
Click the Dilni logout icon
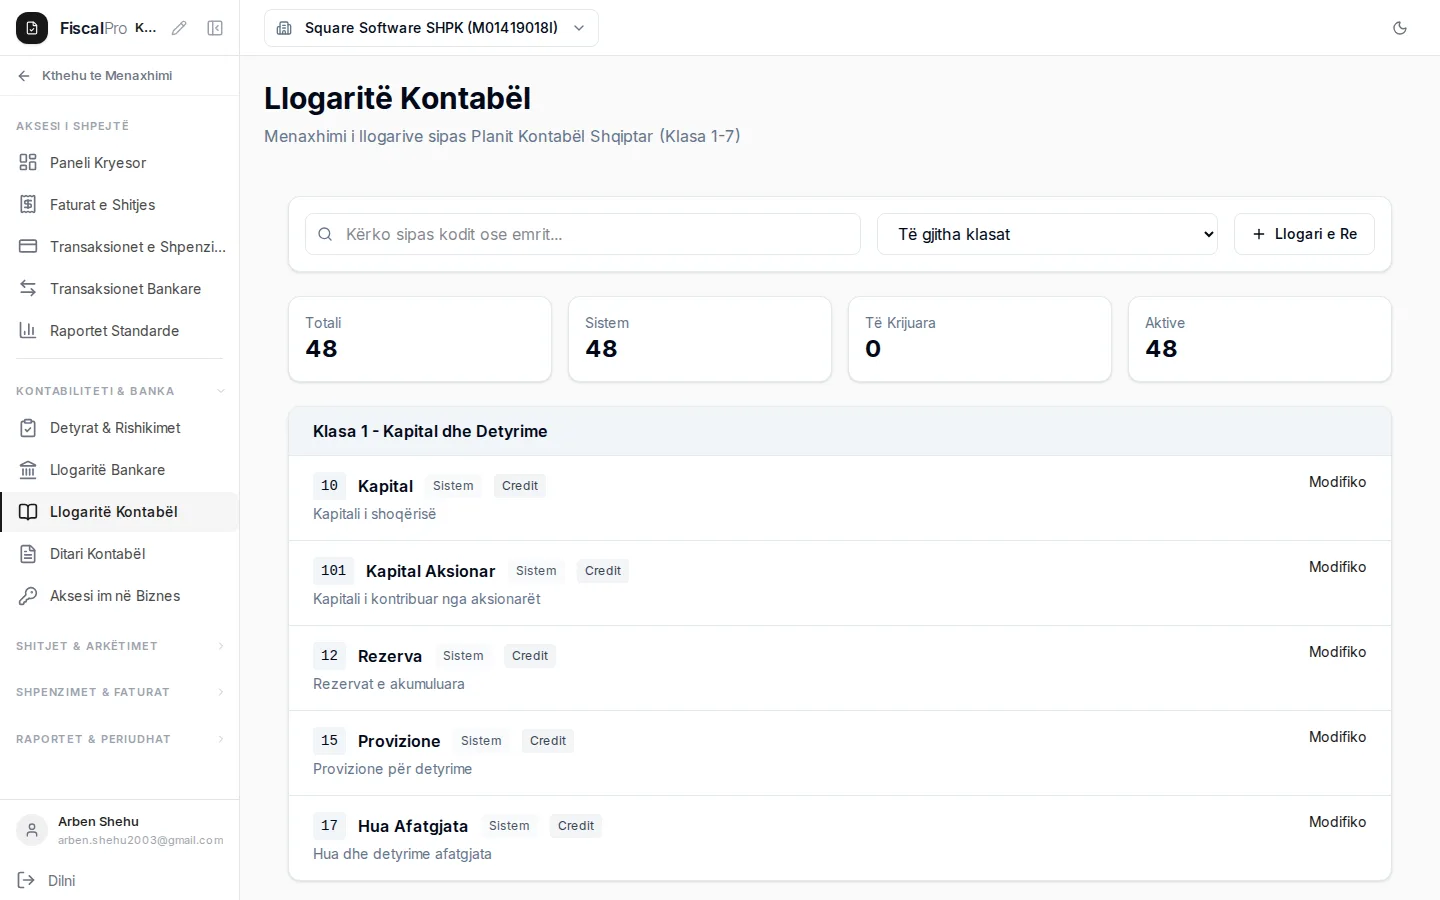tap(26, 880)
